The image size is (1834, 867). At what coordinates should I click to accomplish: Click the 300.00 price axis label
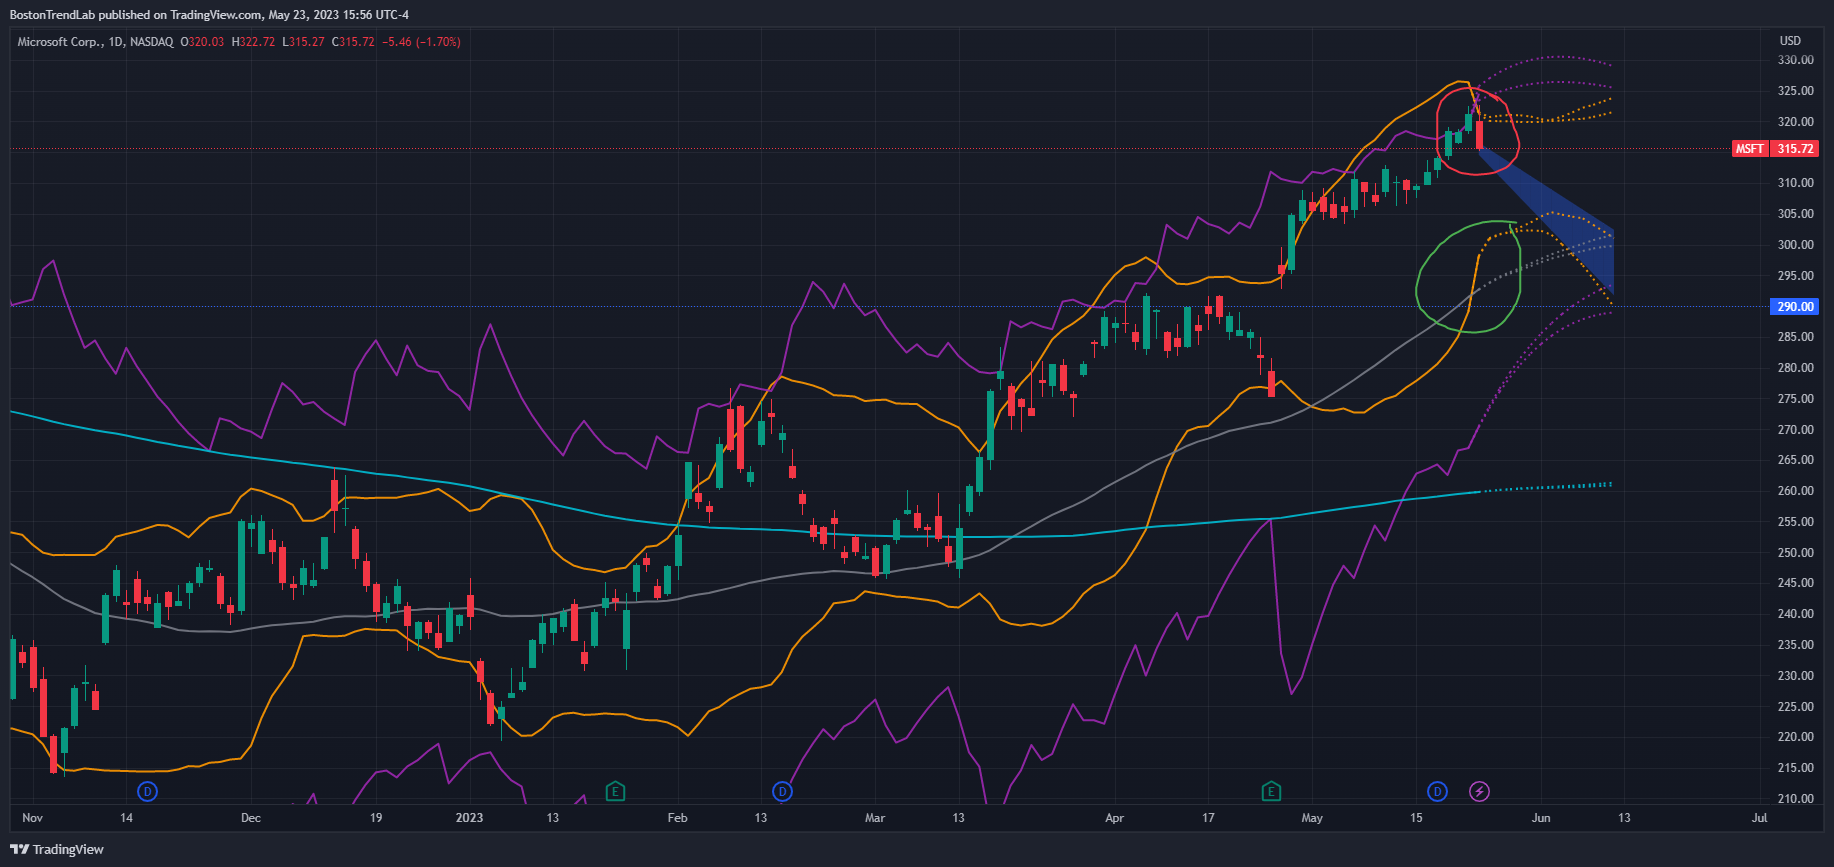coord(1795,245)
